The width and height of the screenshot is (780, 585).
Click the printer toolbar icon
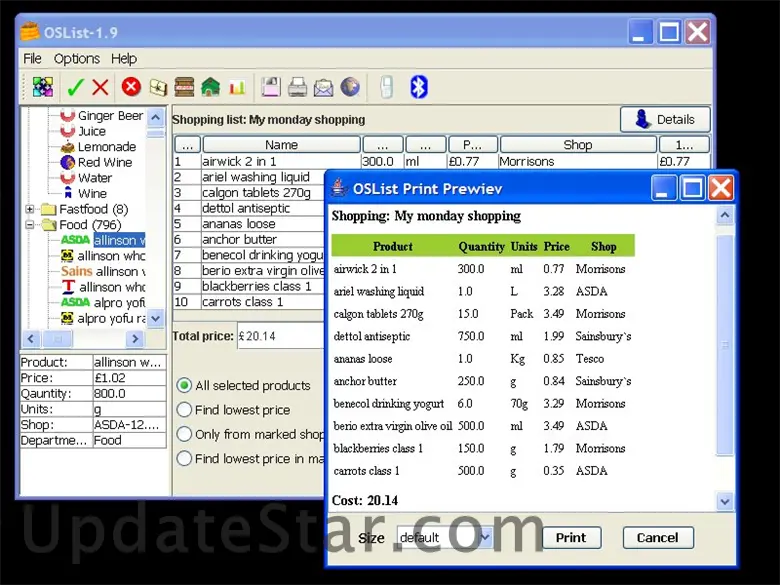point(297,87)
